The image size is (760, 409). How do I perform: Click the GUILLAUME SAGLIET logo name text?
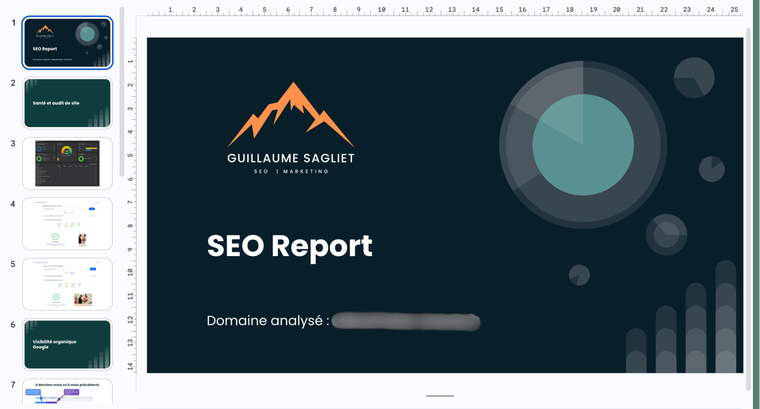click(x=291, y=158)
